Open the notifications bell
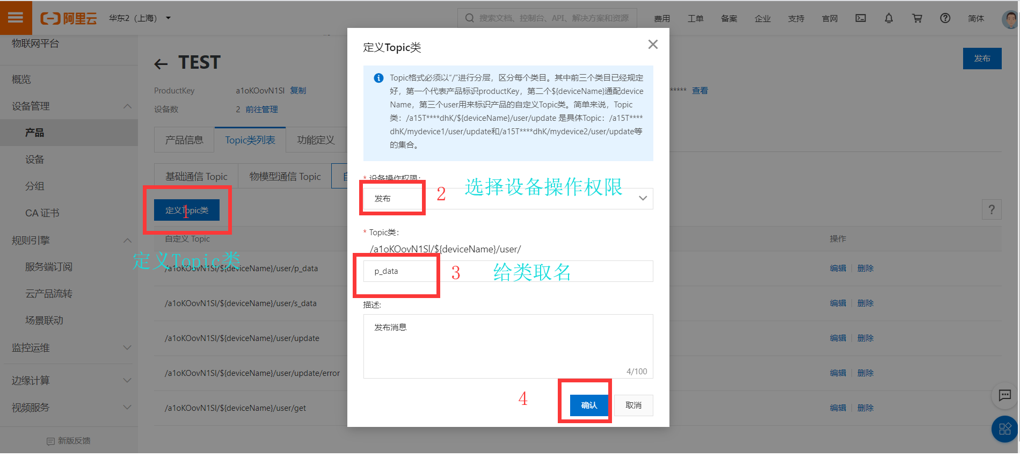The width and height of the screenshot is (1020, 457). [x=889, y=18]
